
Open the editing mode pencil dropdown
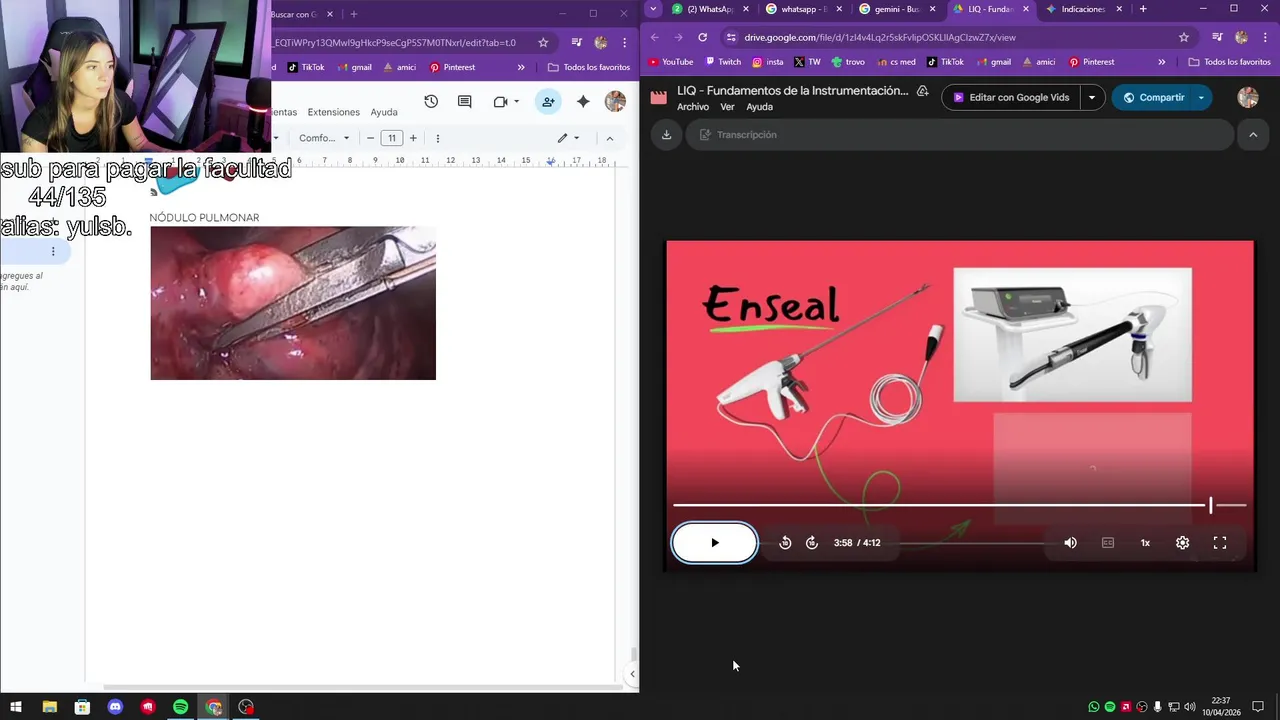coord(568,138)
